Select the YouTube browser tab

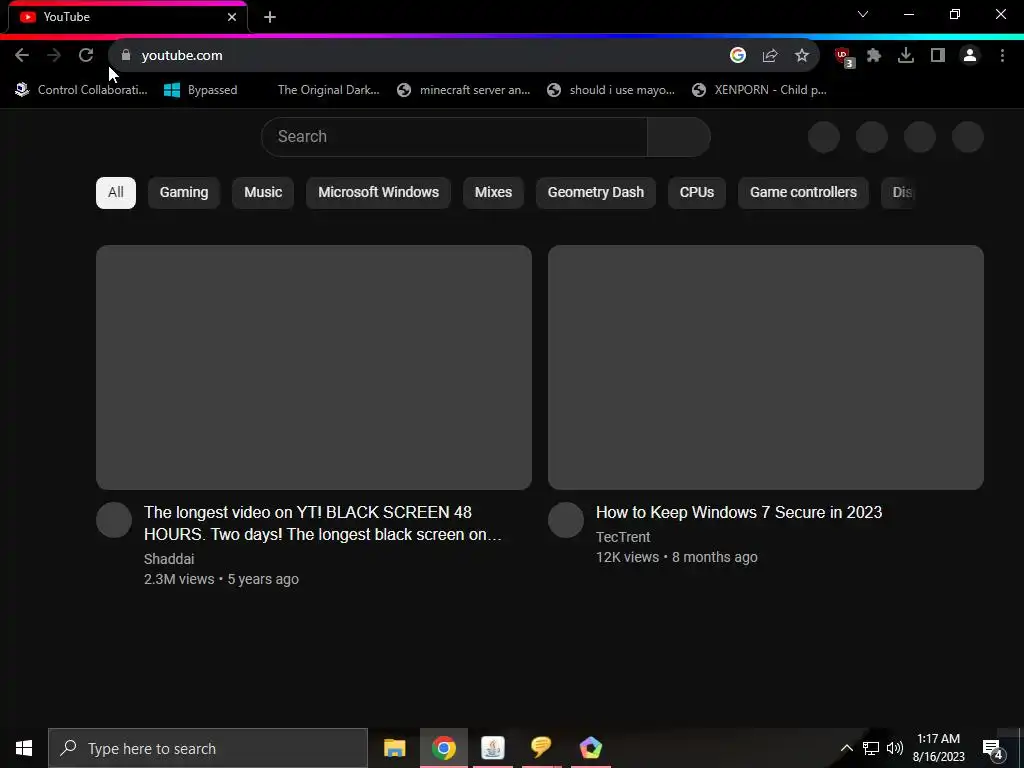tap(127, 17)
